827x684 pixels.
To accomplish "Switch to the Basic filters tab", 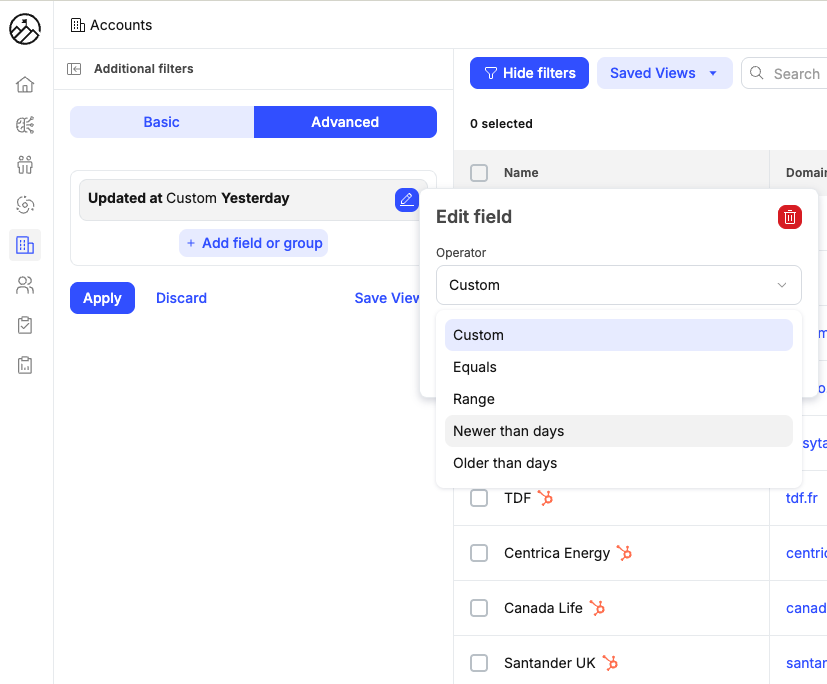I will (x=161, y=122).
